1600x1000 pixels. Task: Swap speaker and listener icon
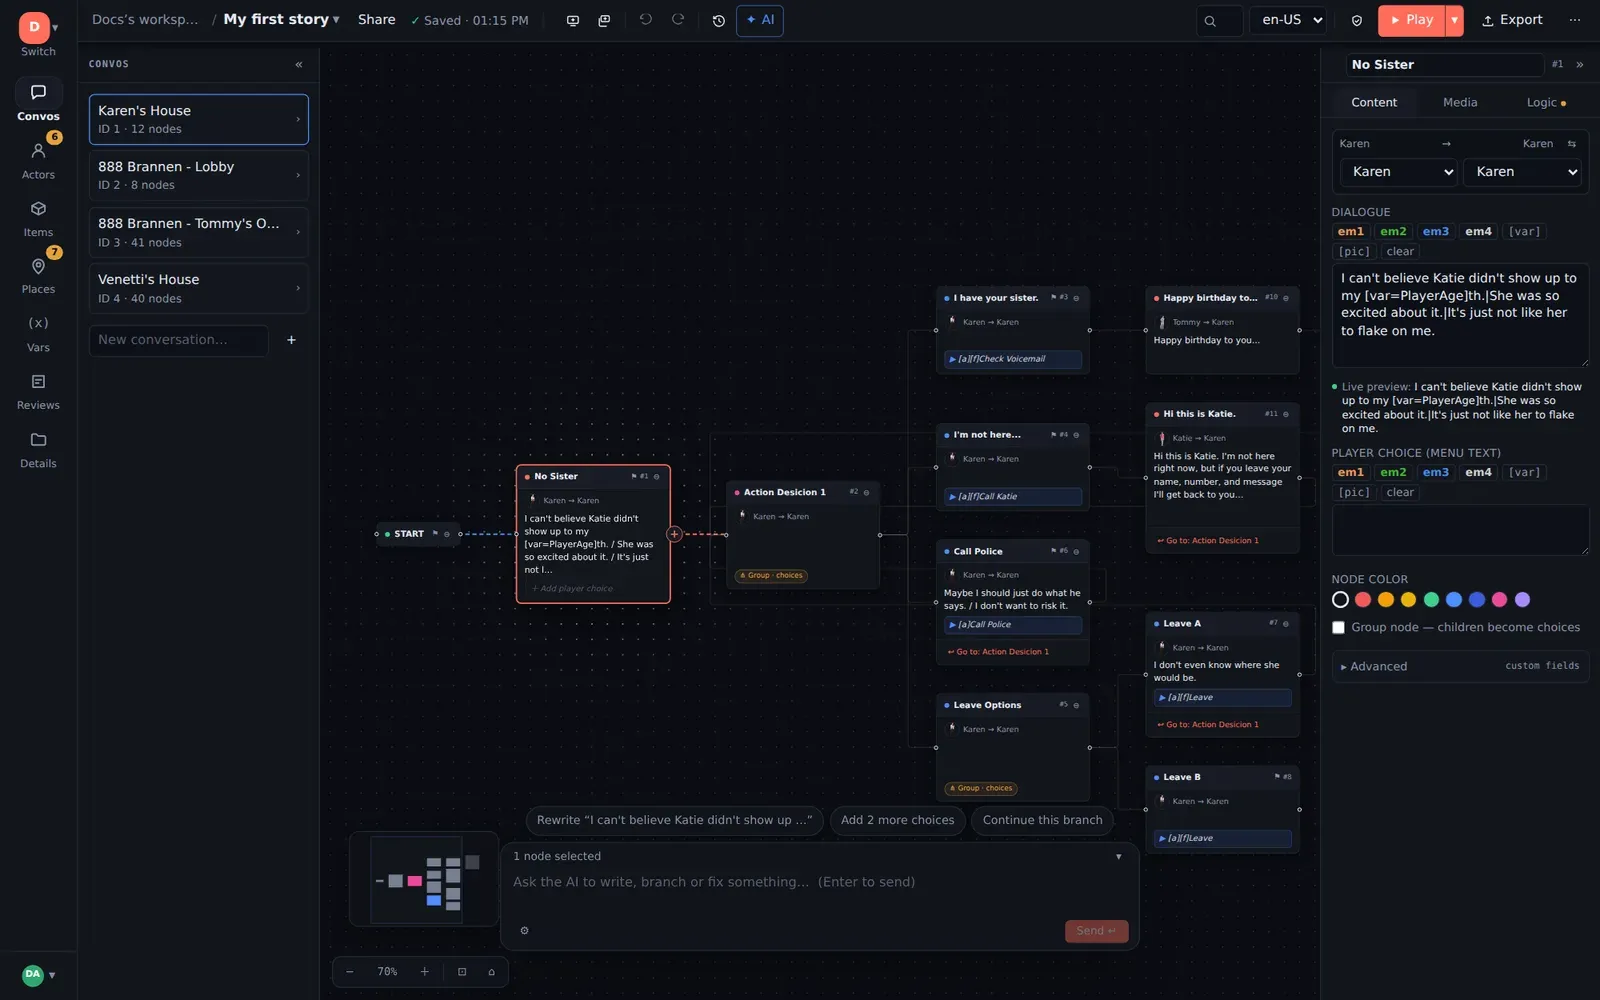[1571, 144]
